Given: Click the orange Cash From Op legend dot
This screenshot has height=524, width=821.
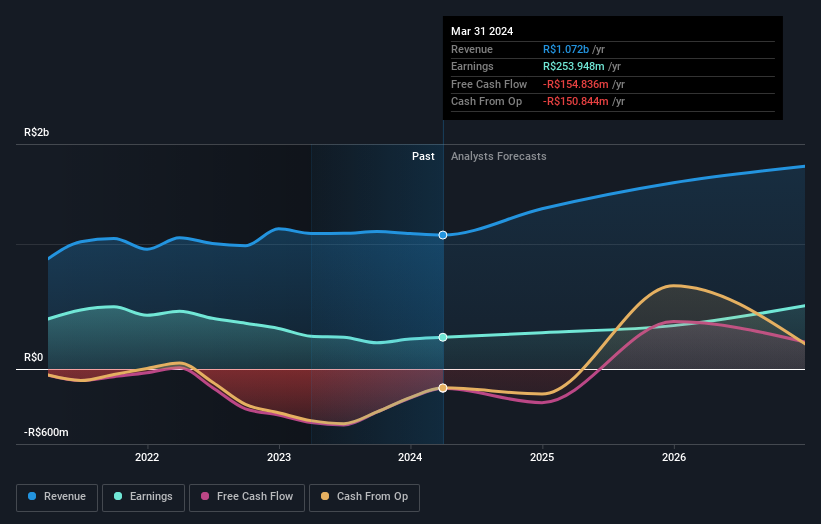Looking at the screenshot, I should pyautogui.click(x=325, y=496).
